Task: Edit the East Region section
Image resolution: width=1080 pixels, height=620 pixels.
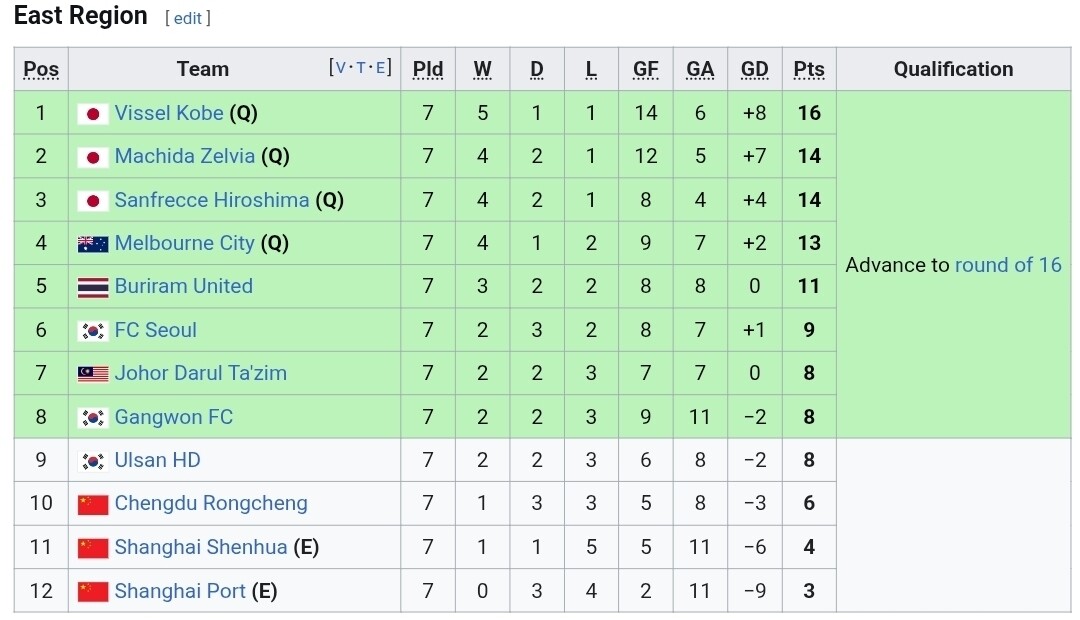Action: click(x=188, y=19)
